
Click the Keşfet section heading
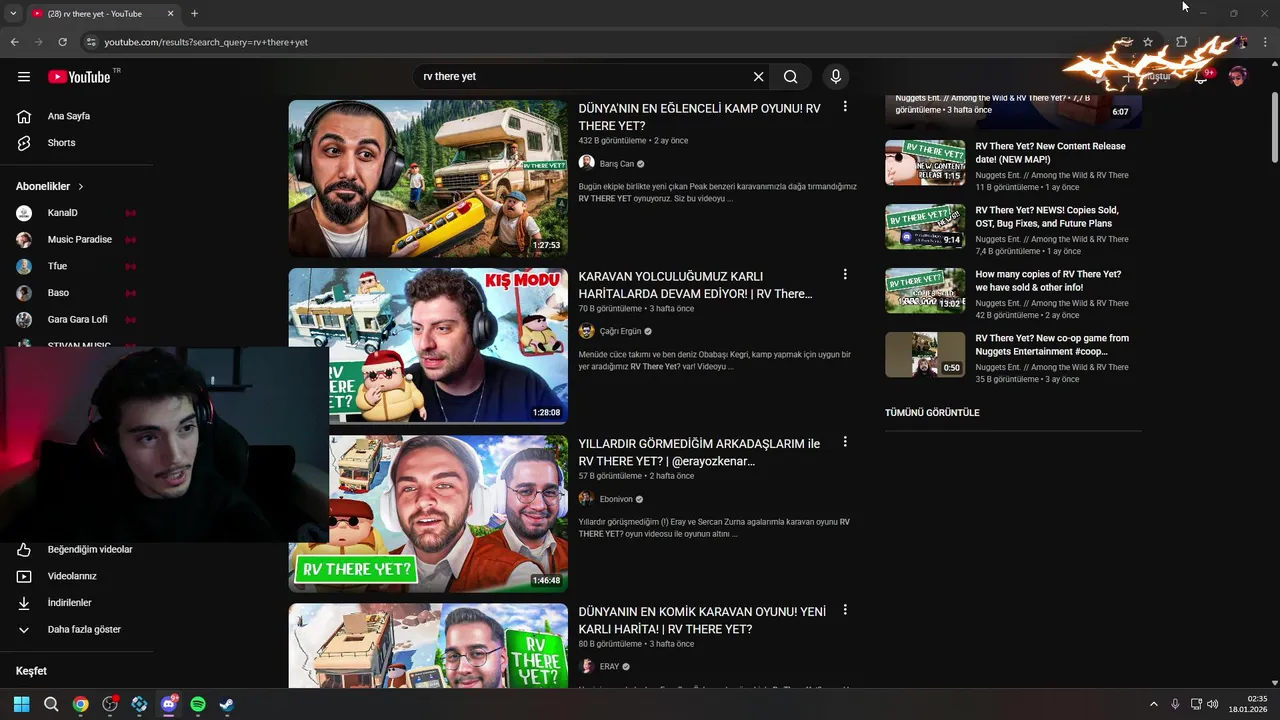pyautogui.click(x=31, y=671)
